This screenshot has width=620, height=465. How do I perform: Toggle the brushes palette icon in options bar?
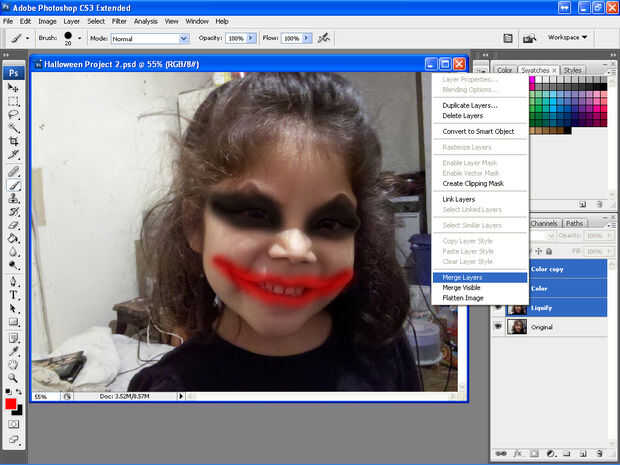click(508, 38)
